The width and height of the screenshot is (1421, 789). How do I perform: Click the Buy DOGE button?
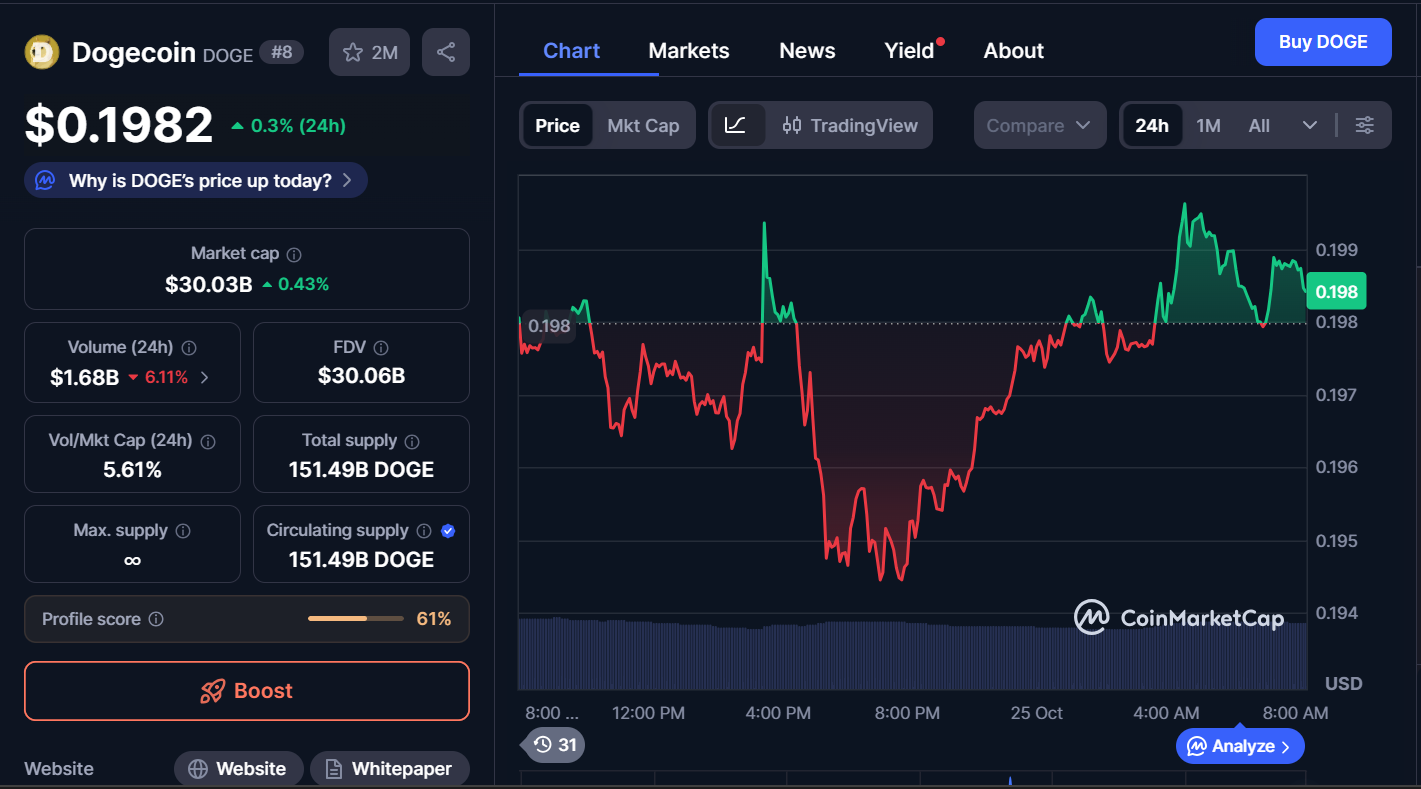tap(1322, 42)
